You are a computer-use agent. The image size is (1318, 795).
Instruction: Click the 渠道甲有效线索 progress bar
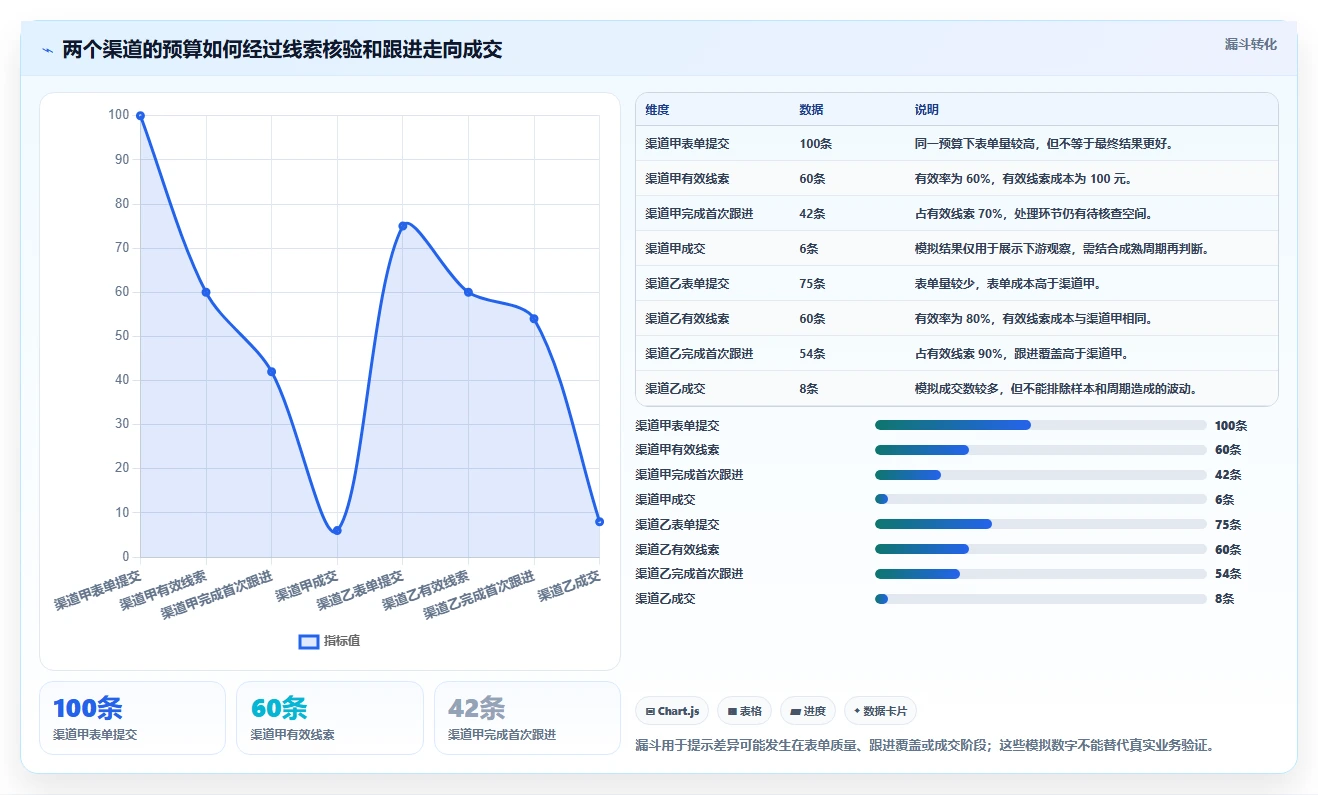(1041, 450)
